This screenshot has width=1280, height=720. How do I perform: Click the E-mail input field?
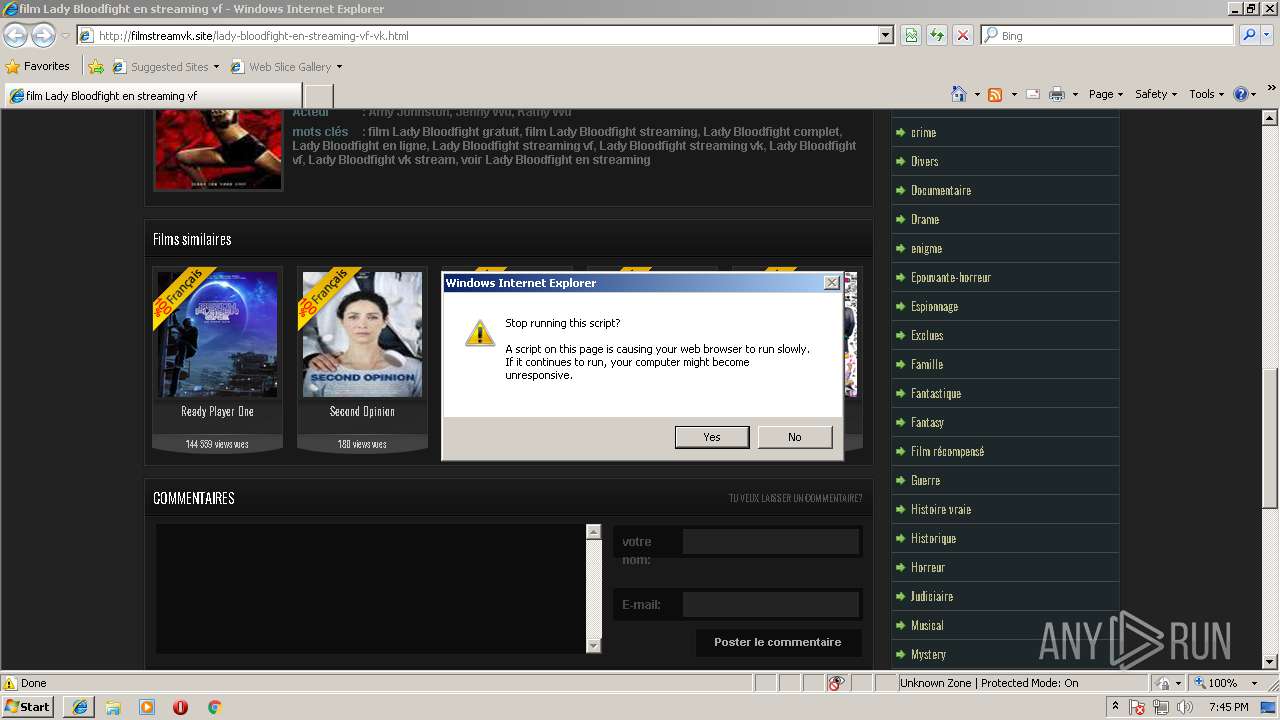pos(770,604)
